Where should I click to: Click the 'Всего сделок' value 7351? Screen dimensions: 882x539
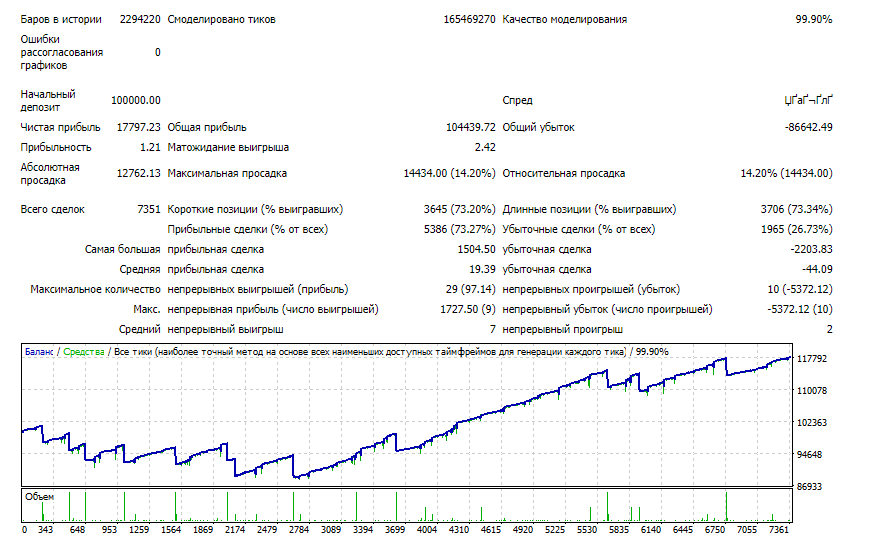(149, 209)
